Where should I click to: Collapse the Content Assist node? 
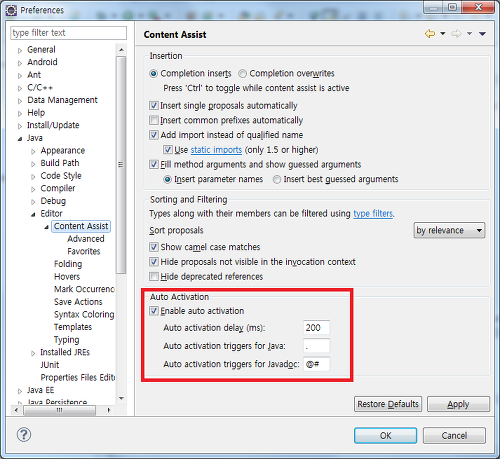47,227
